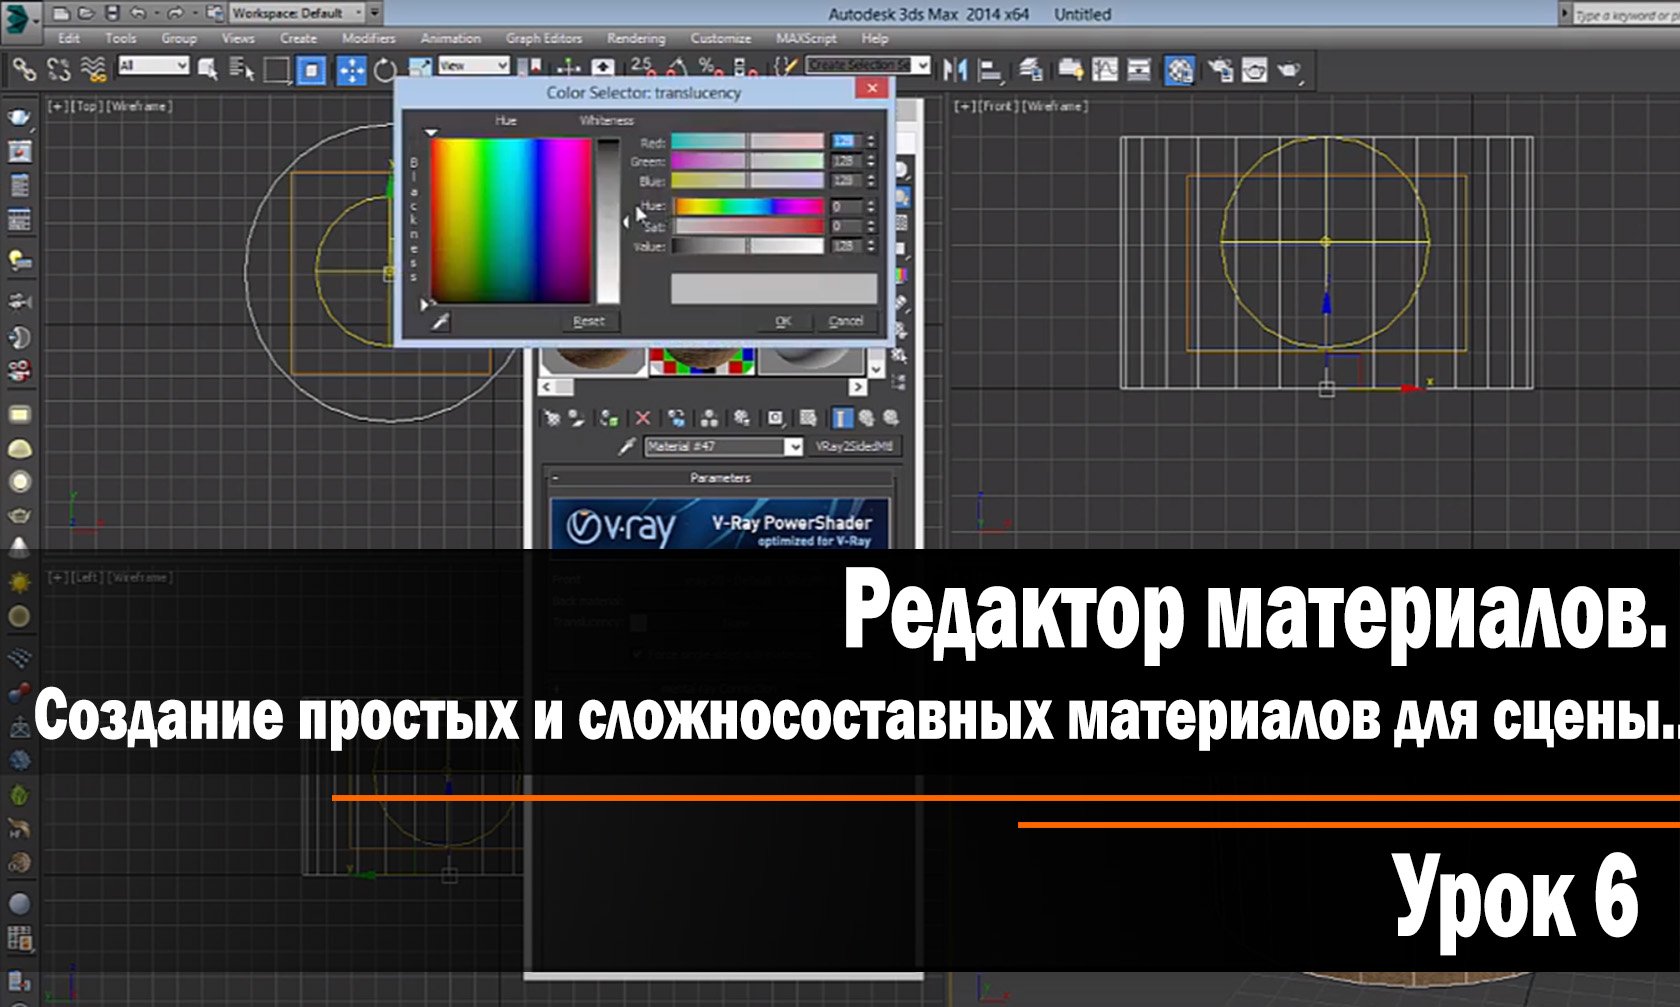Open the Rendering menu
The height and width of the screenshot is (1007, 1680).
coord(636,38)
